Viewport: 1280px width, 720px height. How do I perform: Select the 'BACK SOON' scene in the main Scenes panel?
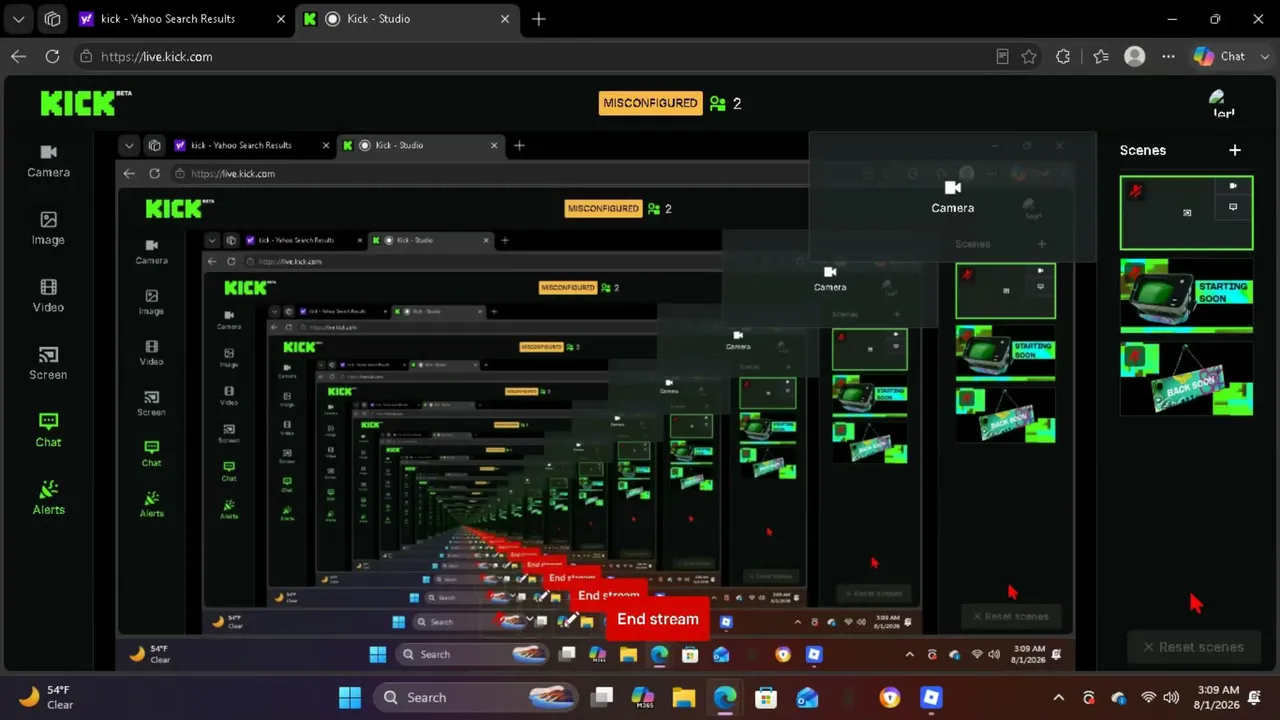point(1186,379)
